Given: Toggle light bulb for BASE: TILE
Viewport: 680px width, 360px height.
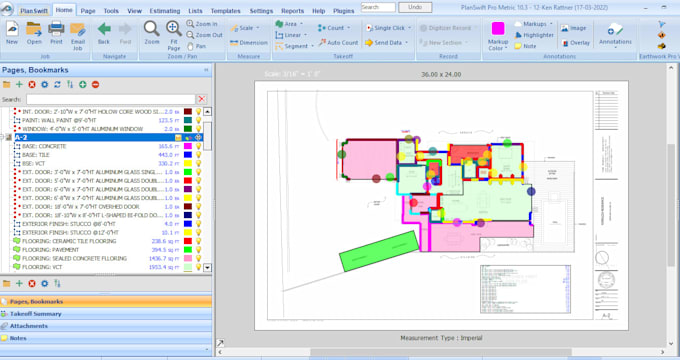Looking at the screenshot, I should point(198,155).
